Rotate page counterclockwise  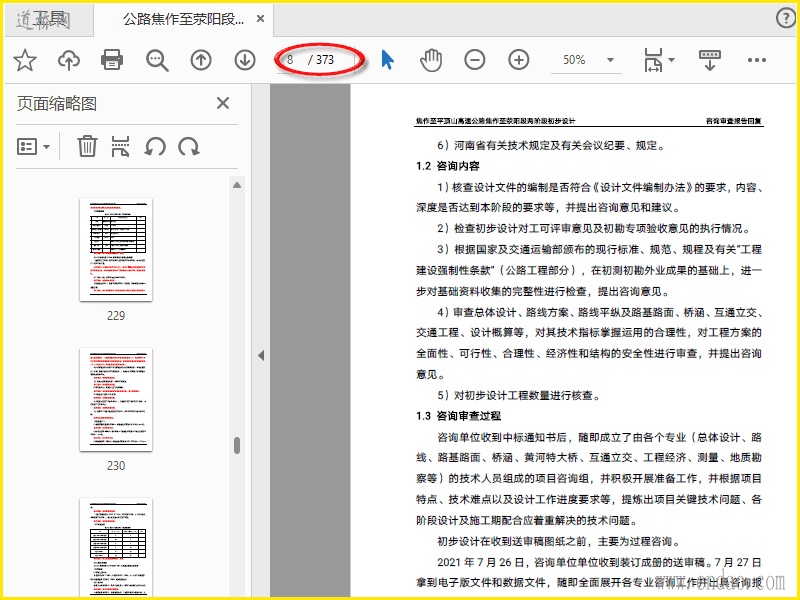click(155, 147)
